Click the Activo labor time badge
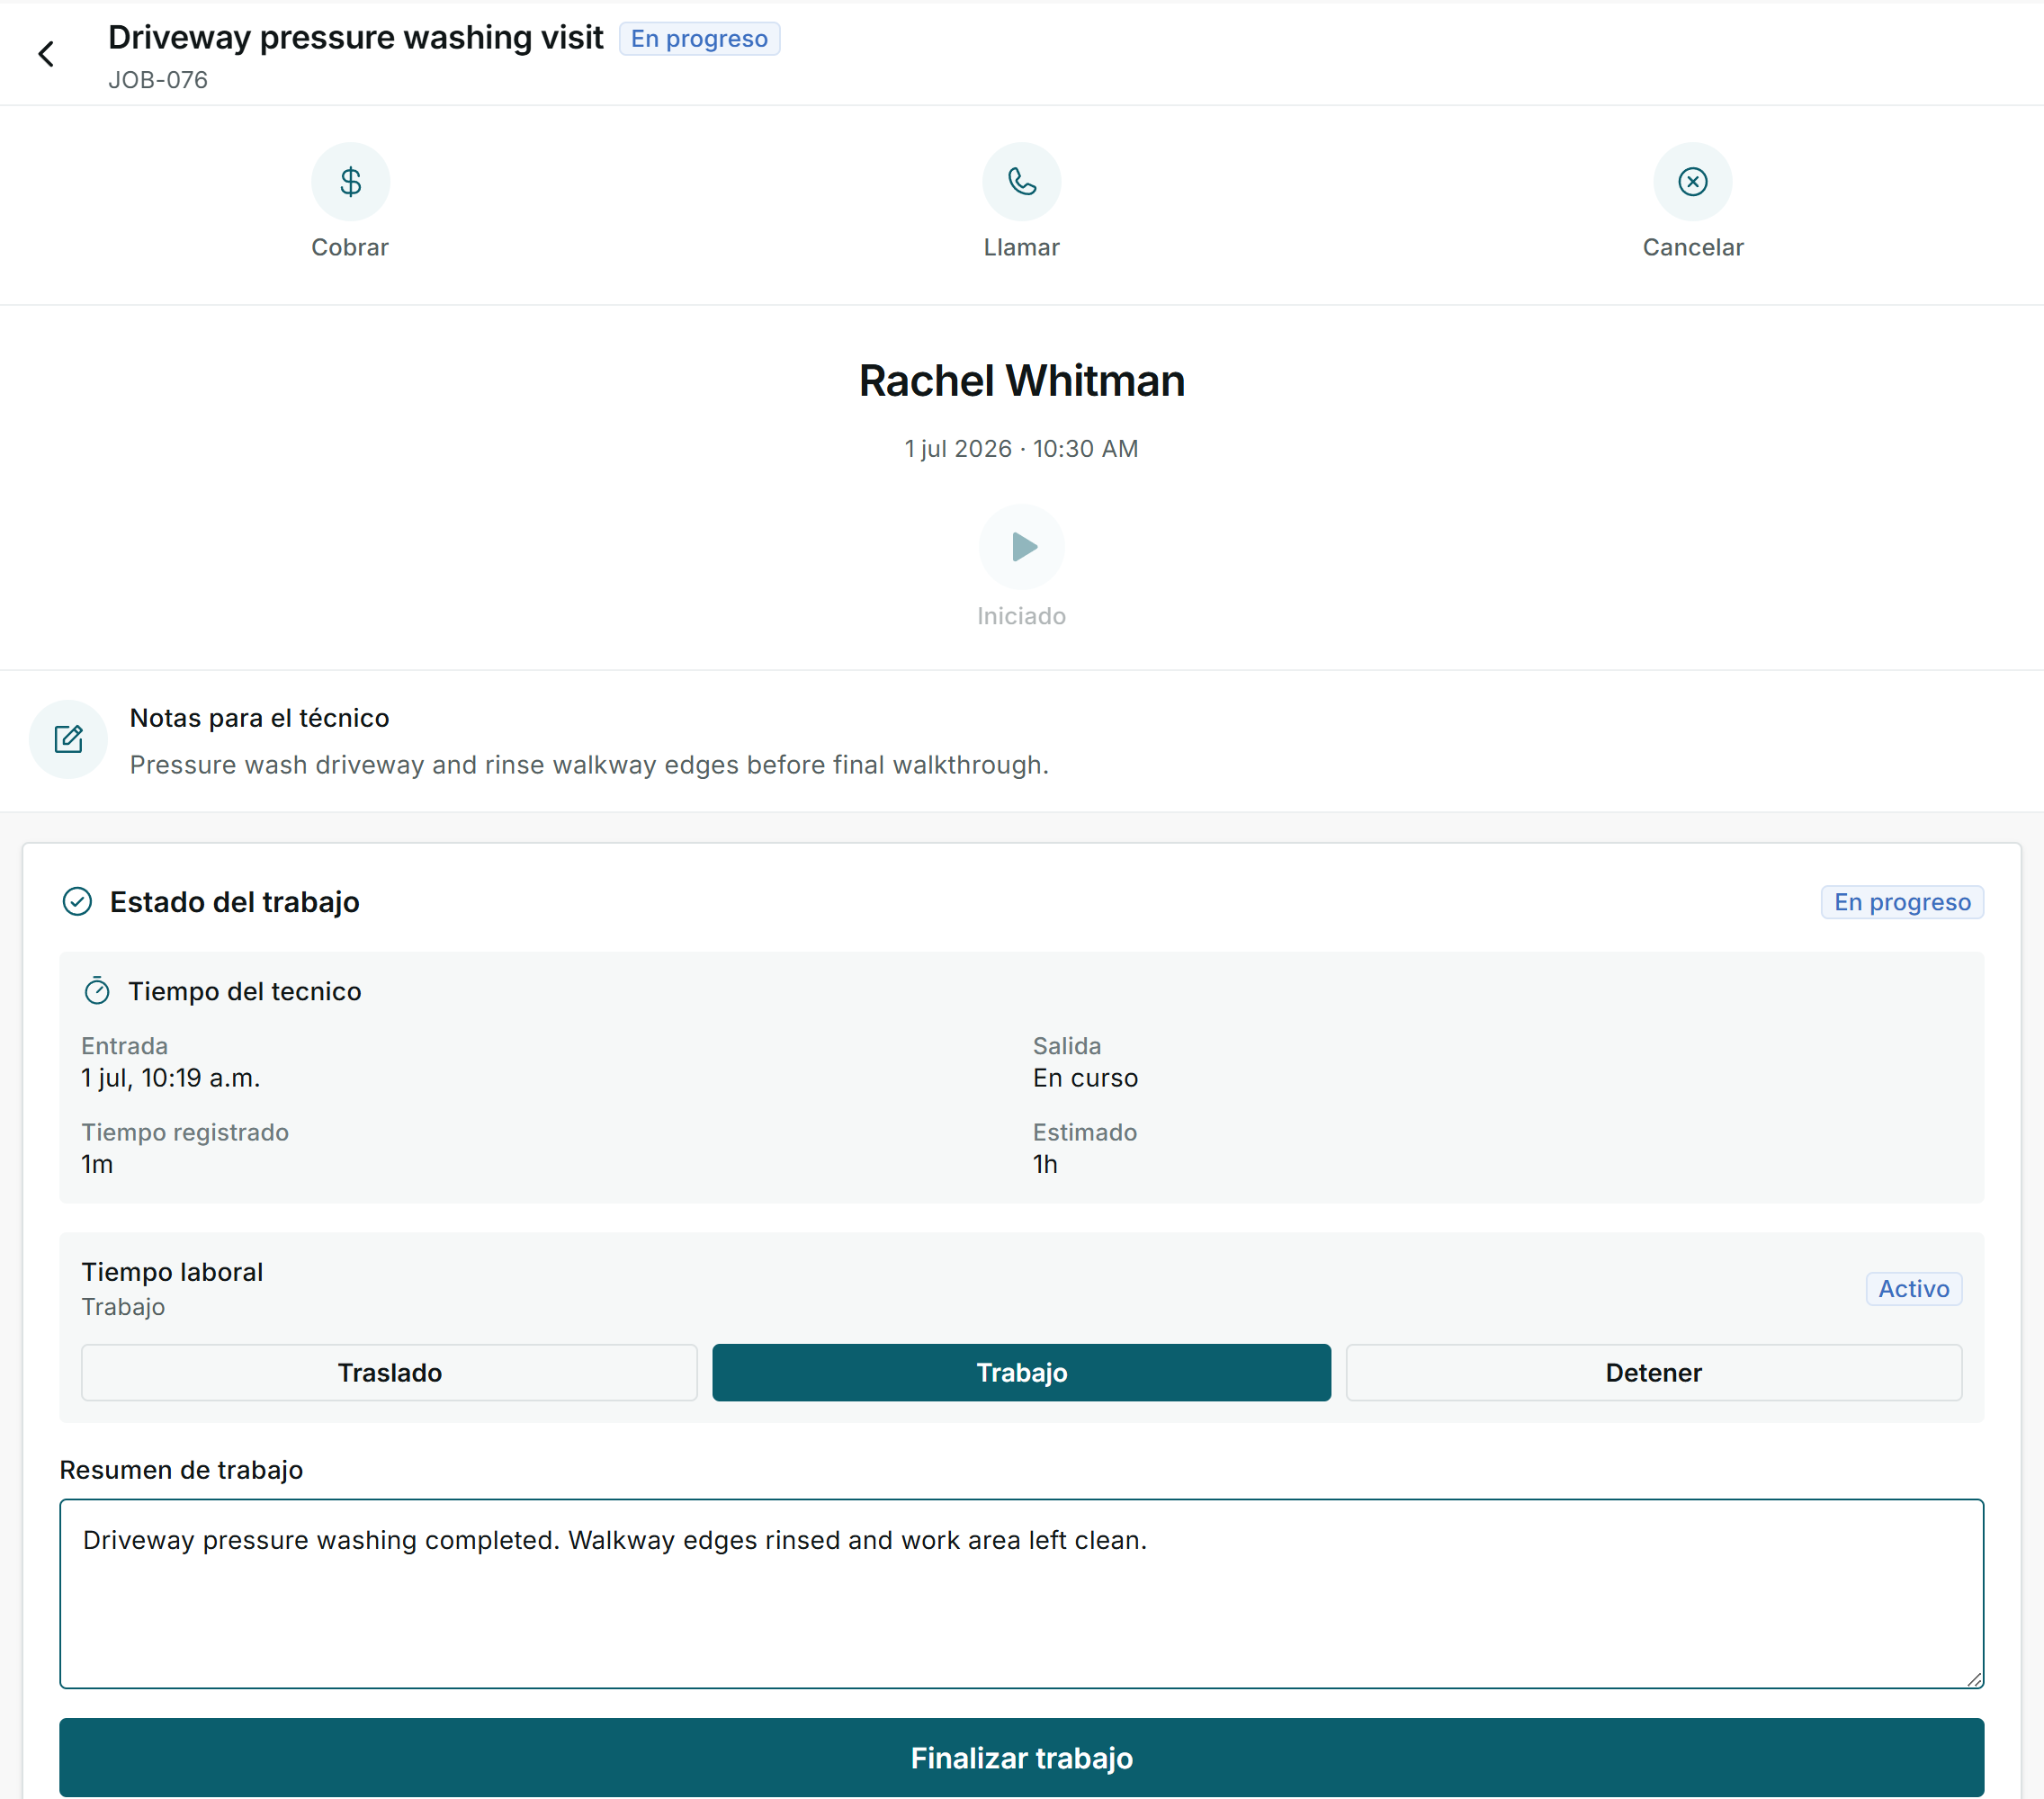 [x=1913, y=1288]
